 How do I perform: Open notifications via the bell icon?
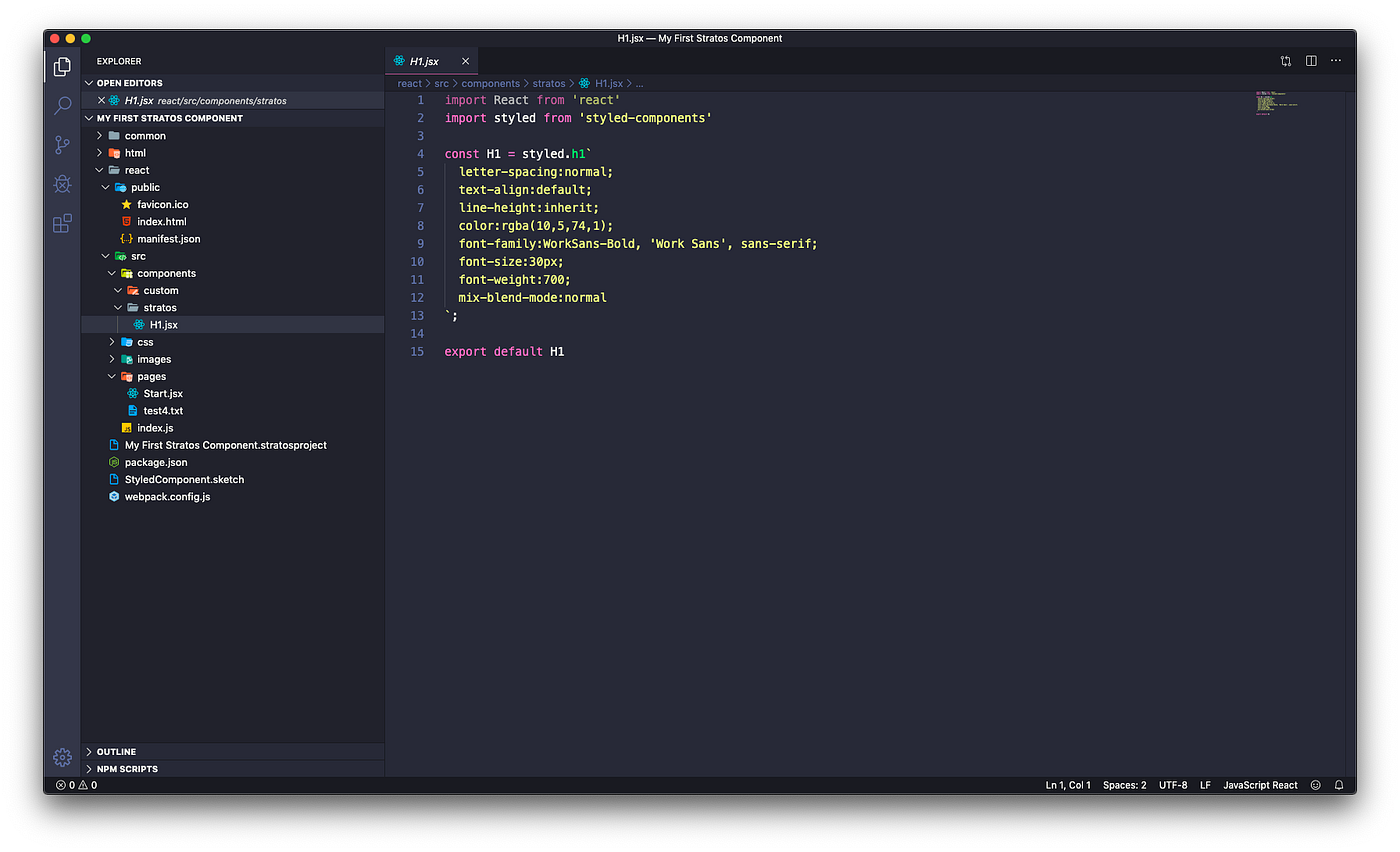pyautogui.click(x=1340, y=785)
